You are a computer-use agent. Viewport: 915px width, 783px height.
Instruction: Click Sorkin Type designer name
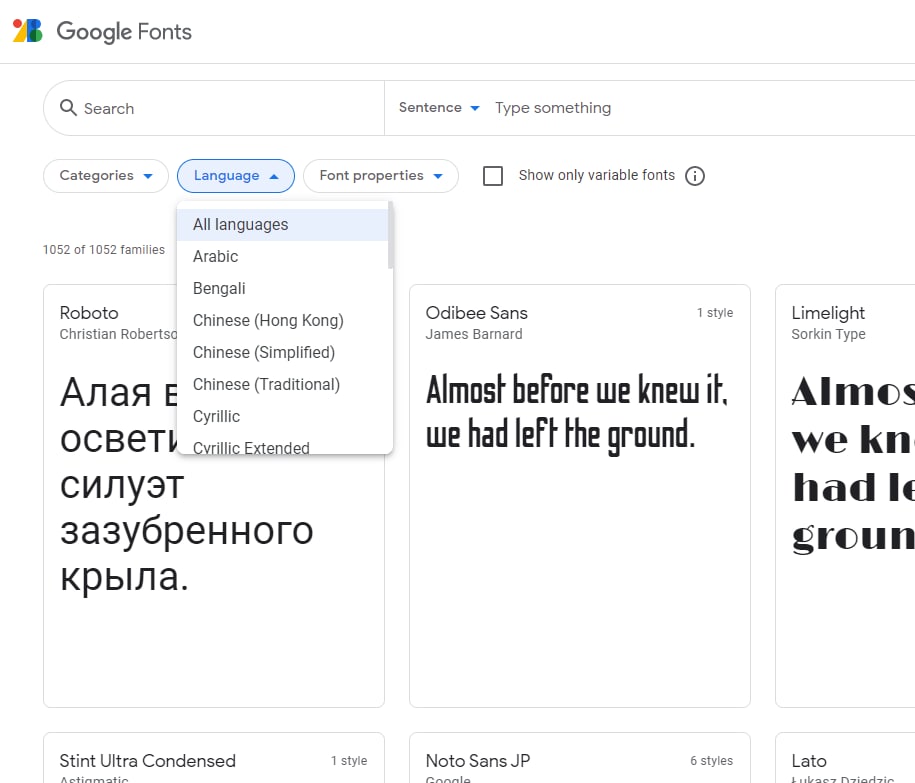click(x=828, y=334)
